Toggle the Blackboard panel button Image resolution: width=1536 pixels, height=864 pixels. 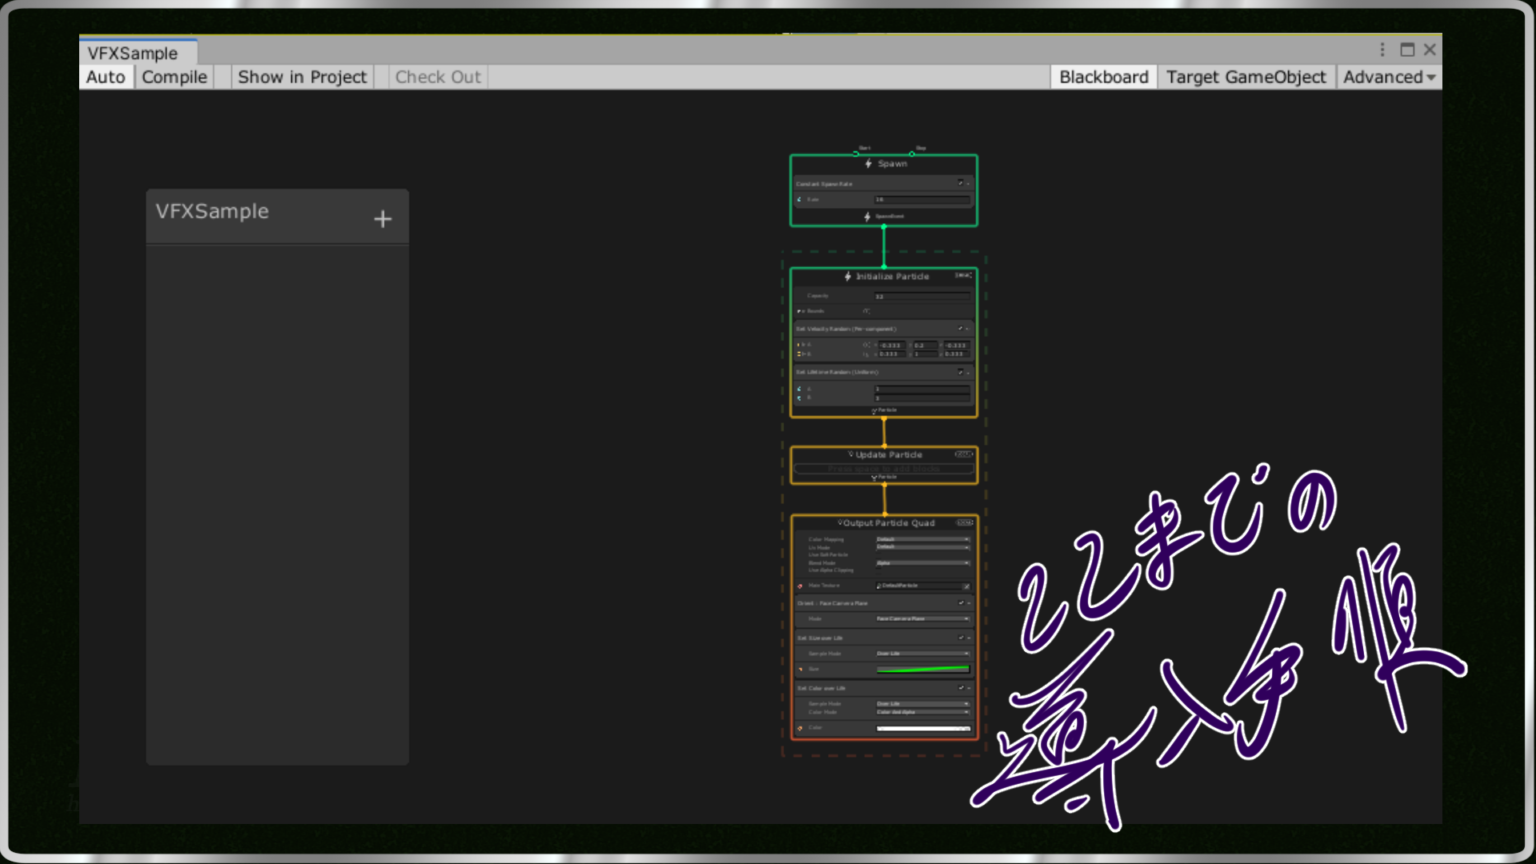[1103, 77]
